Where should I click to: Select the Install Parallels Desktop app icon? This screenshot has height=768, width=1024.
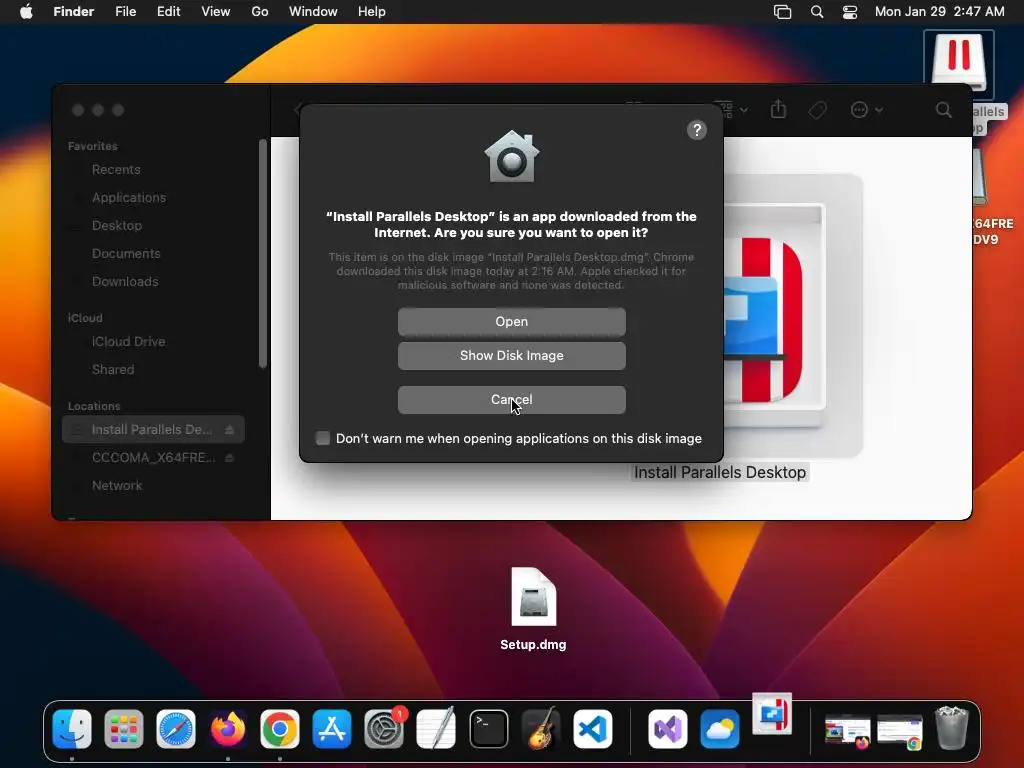coord(793,316)
